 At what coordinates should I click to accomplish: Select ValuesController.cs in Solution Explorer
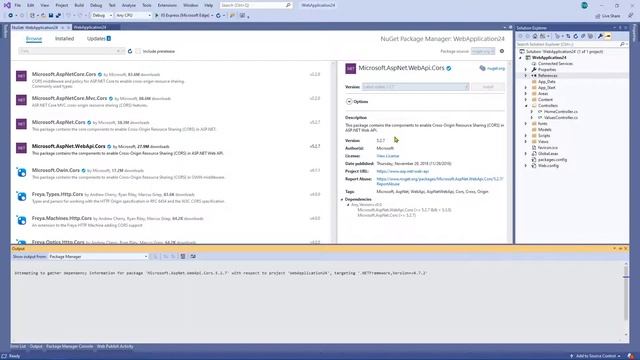click(561, 118)
